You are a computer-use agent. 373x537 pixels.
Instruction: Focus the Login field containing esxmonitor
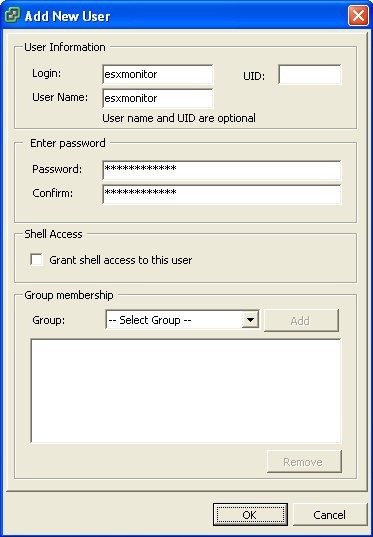[158, 74]
